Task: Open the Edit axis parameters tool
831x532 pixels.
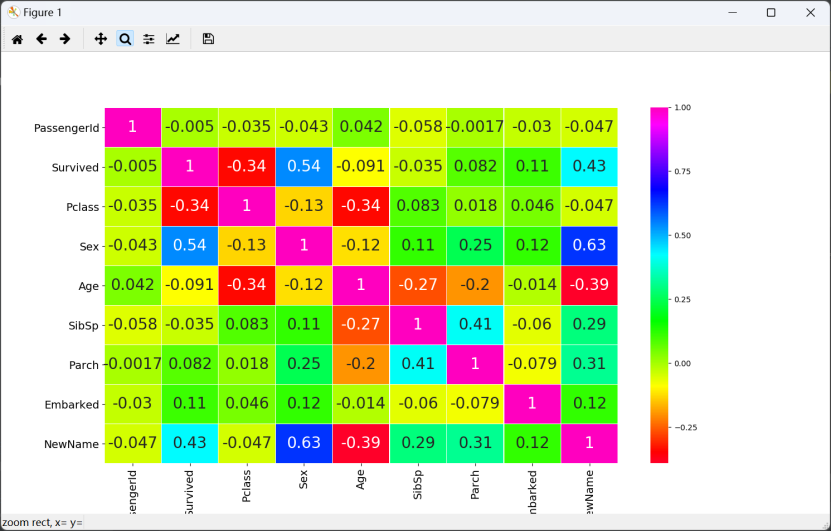Action: click(x=173, y=39)
